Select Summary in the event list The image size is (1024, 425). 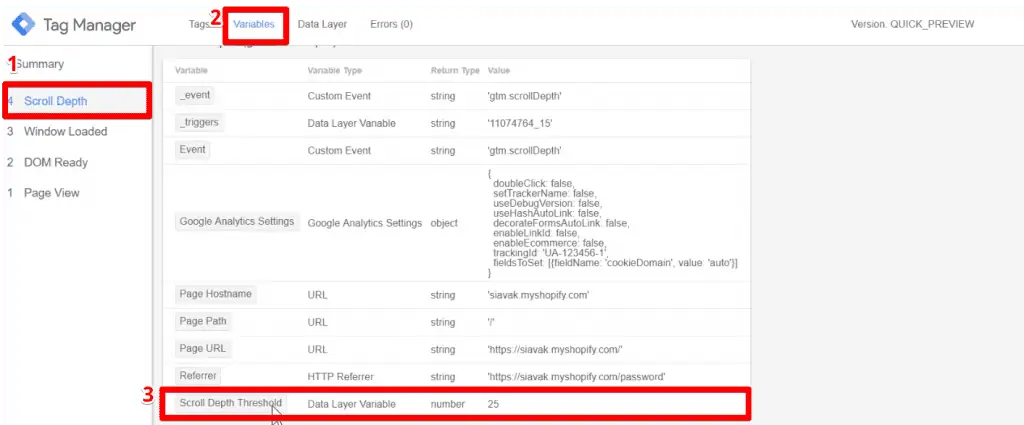click(x=38, y=64)
